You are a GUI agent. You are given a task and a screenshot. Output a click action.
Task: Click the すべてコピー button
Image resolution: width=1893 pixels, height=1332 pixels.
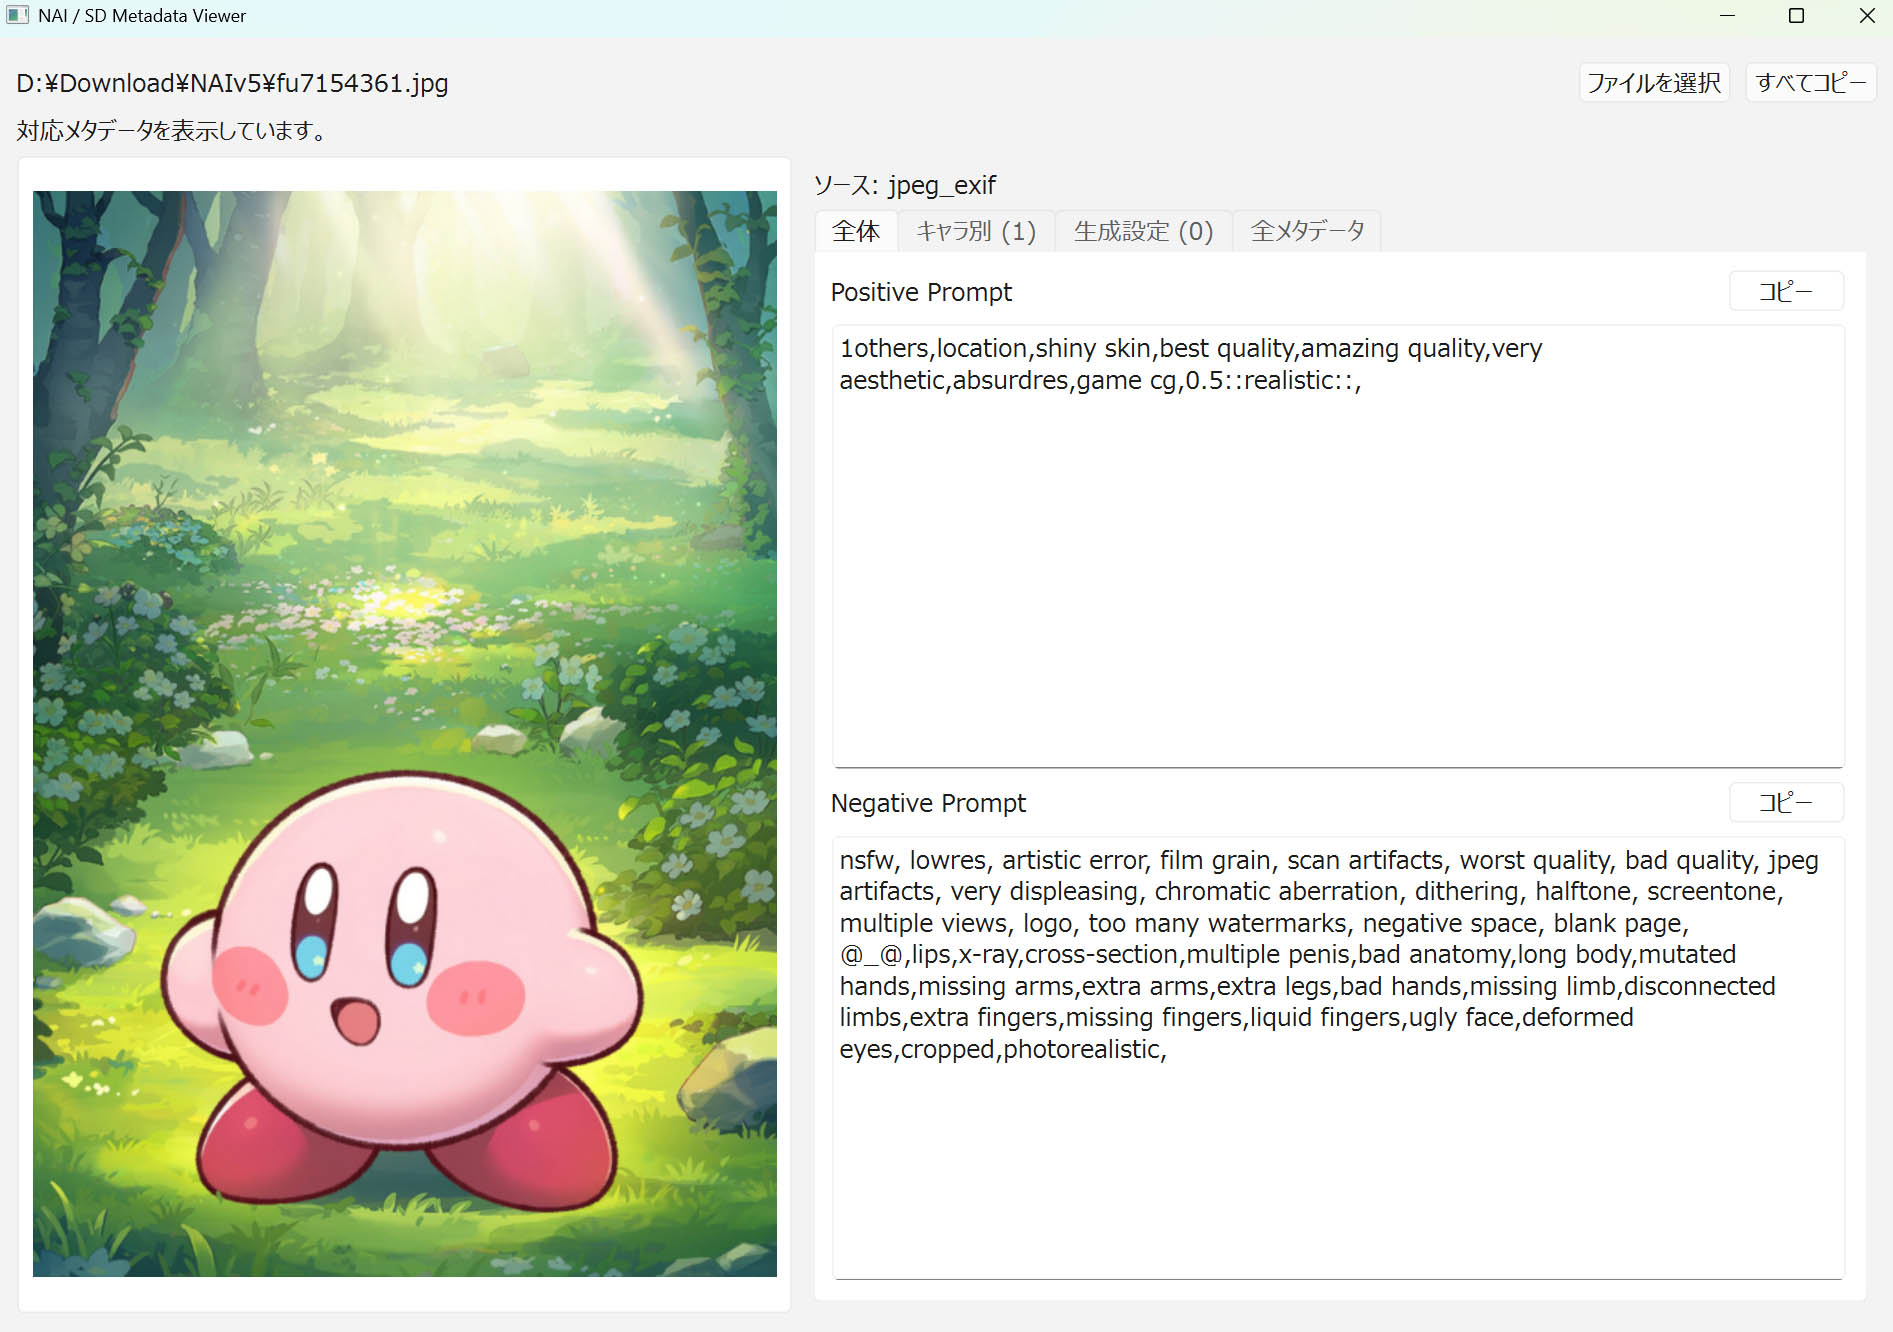[x=1810, y=82]
